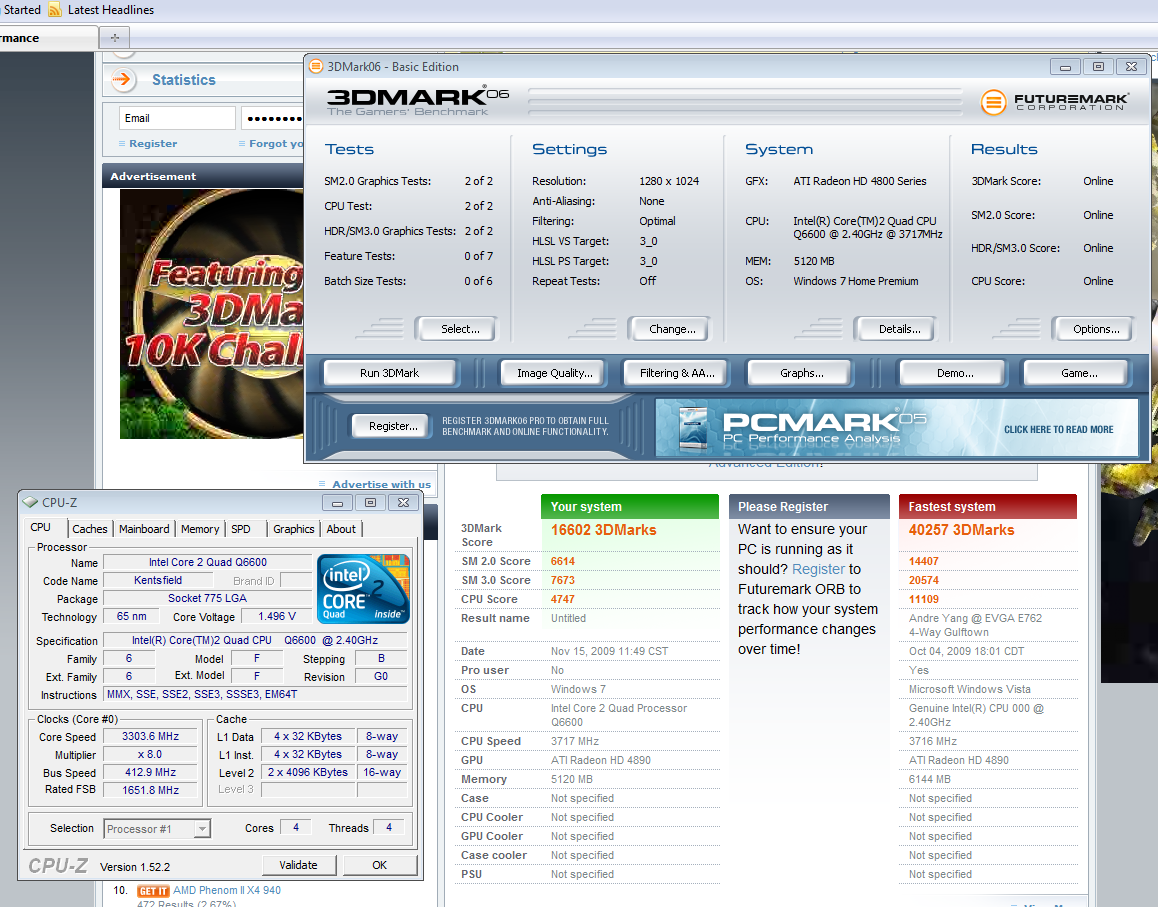Click the 'Fastest system' red header

point(988,507)
